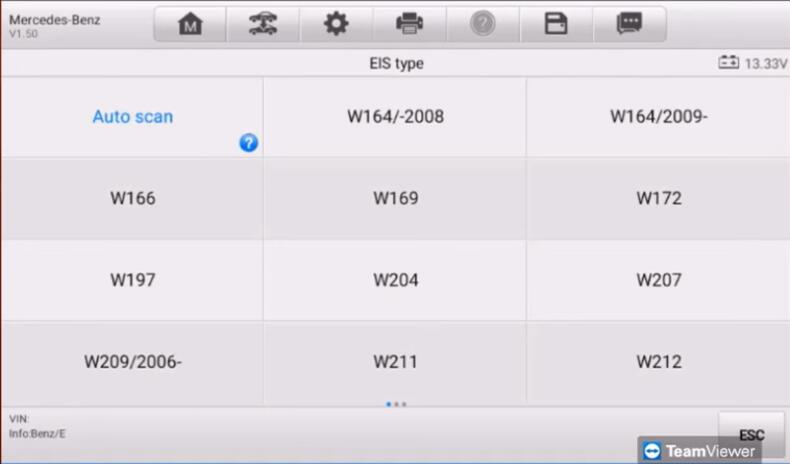
Task: Click the TeamViewer badge
Action: click(700, 450)
